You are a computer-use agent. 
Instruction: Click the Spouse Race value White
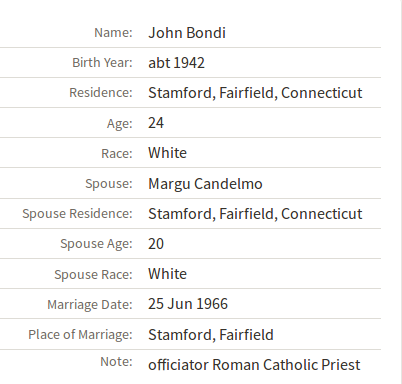click(167, 274)
